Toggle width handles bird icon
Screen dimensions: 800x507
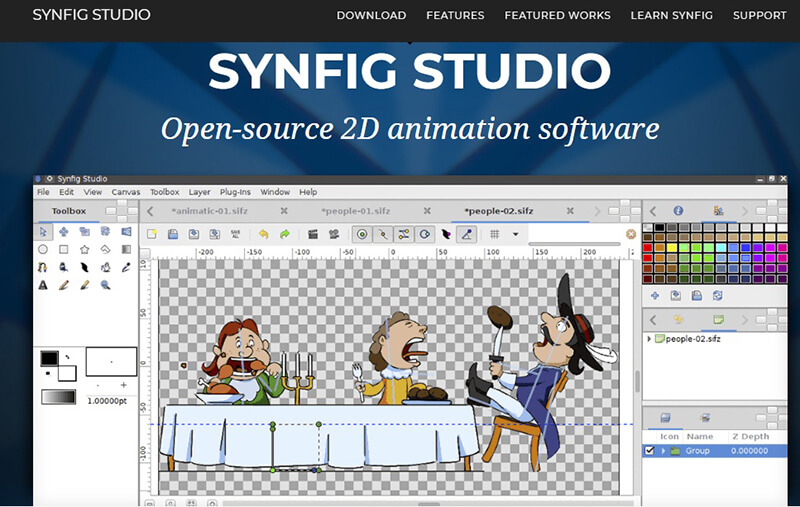click(446, 234)
